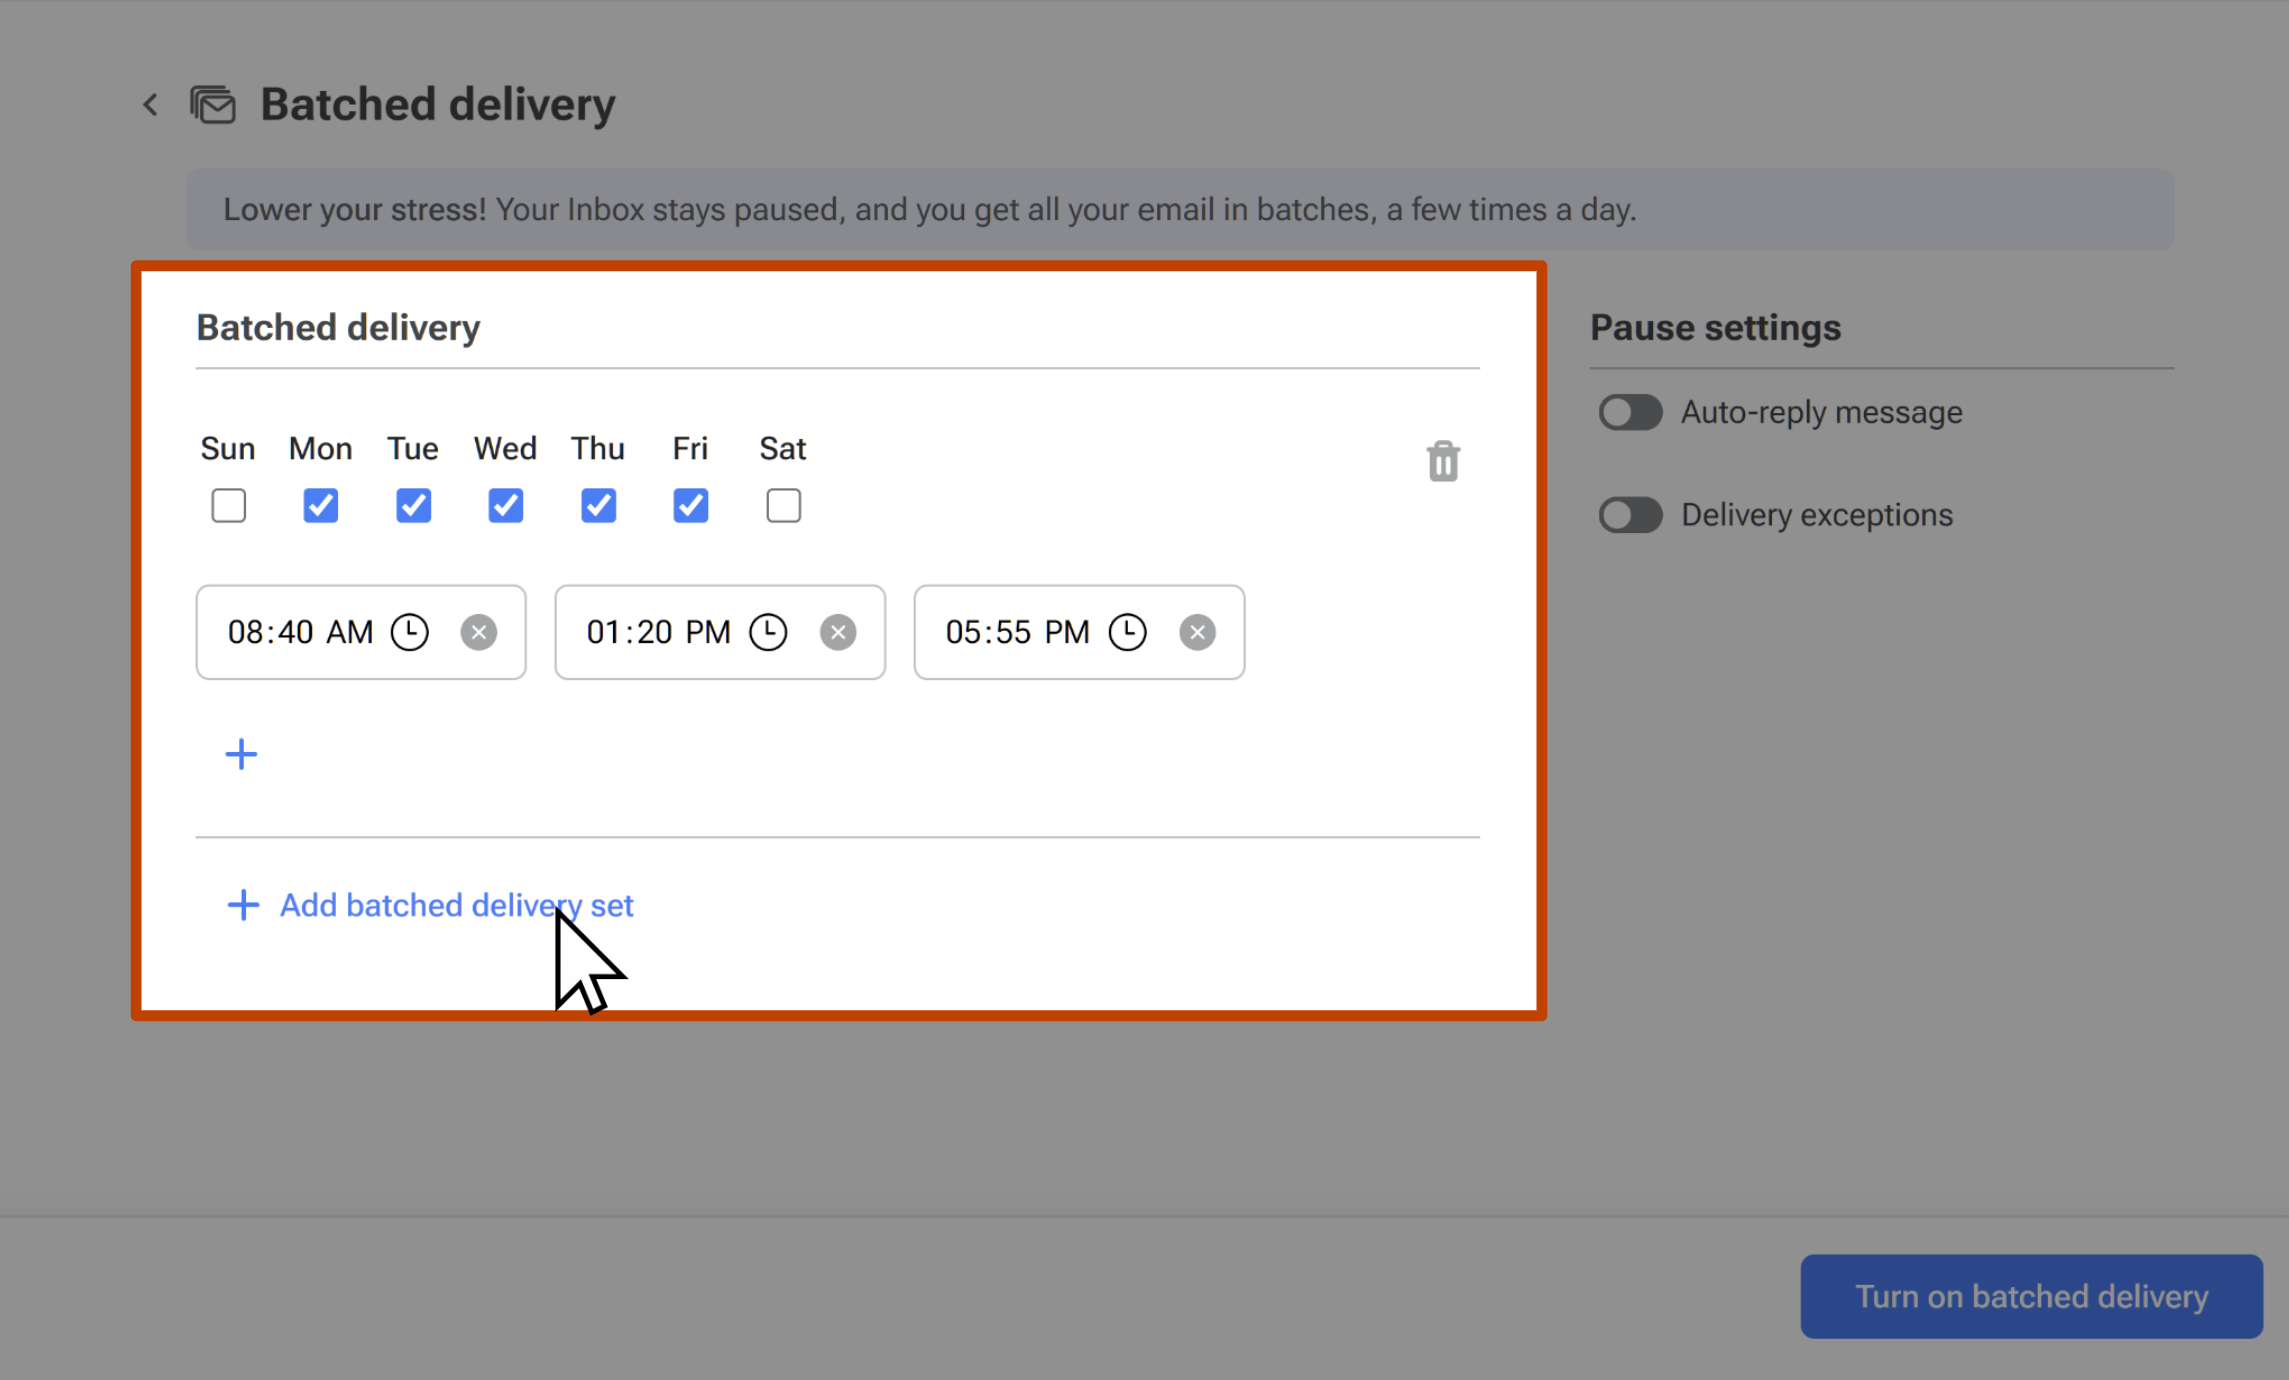Uncheck the Wed checkbox
The image size is (2289, 1380).
tap(506, 506)
